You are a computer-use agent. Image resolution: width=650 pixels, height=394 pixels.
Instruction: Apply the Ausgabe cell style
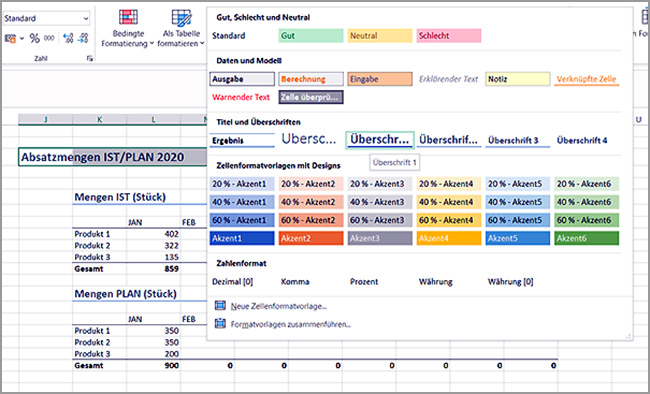(x=242, y=79)
